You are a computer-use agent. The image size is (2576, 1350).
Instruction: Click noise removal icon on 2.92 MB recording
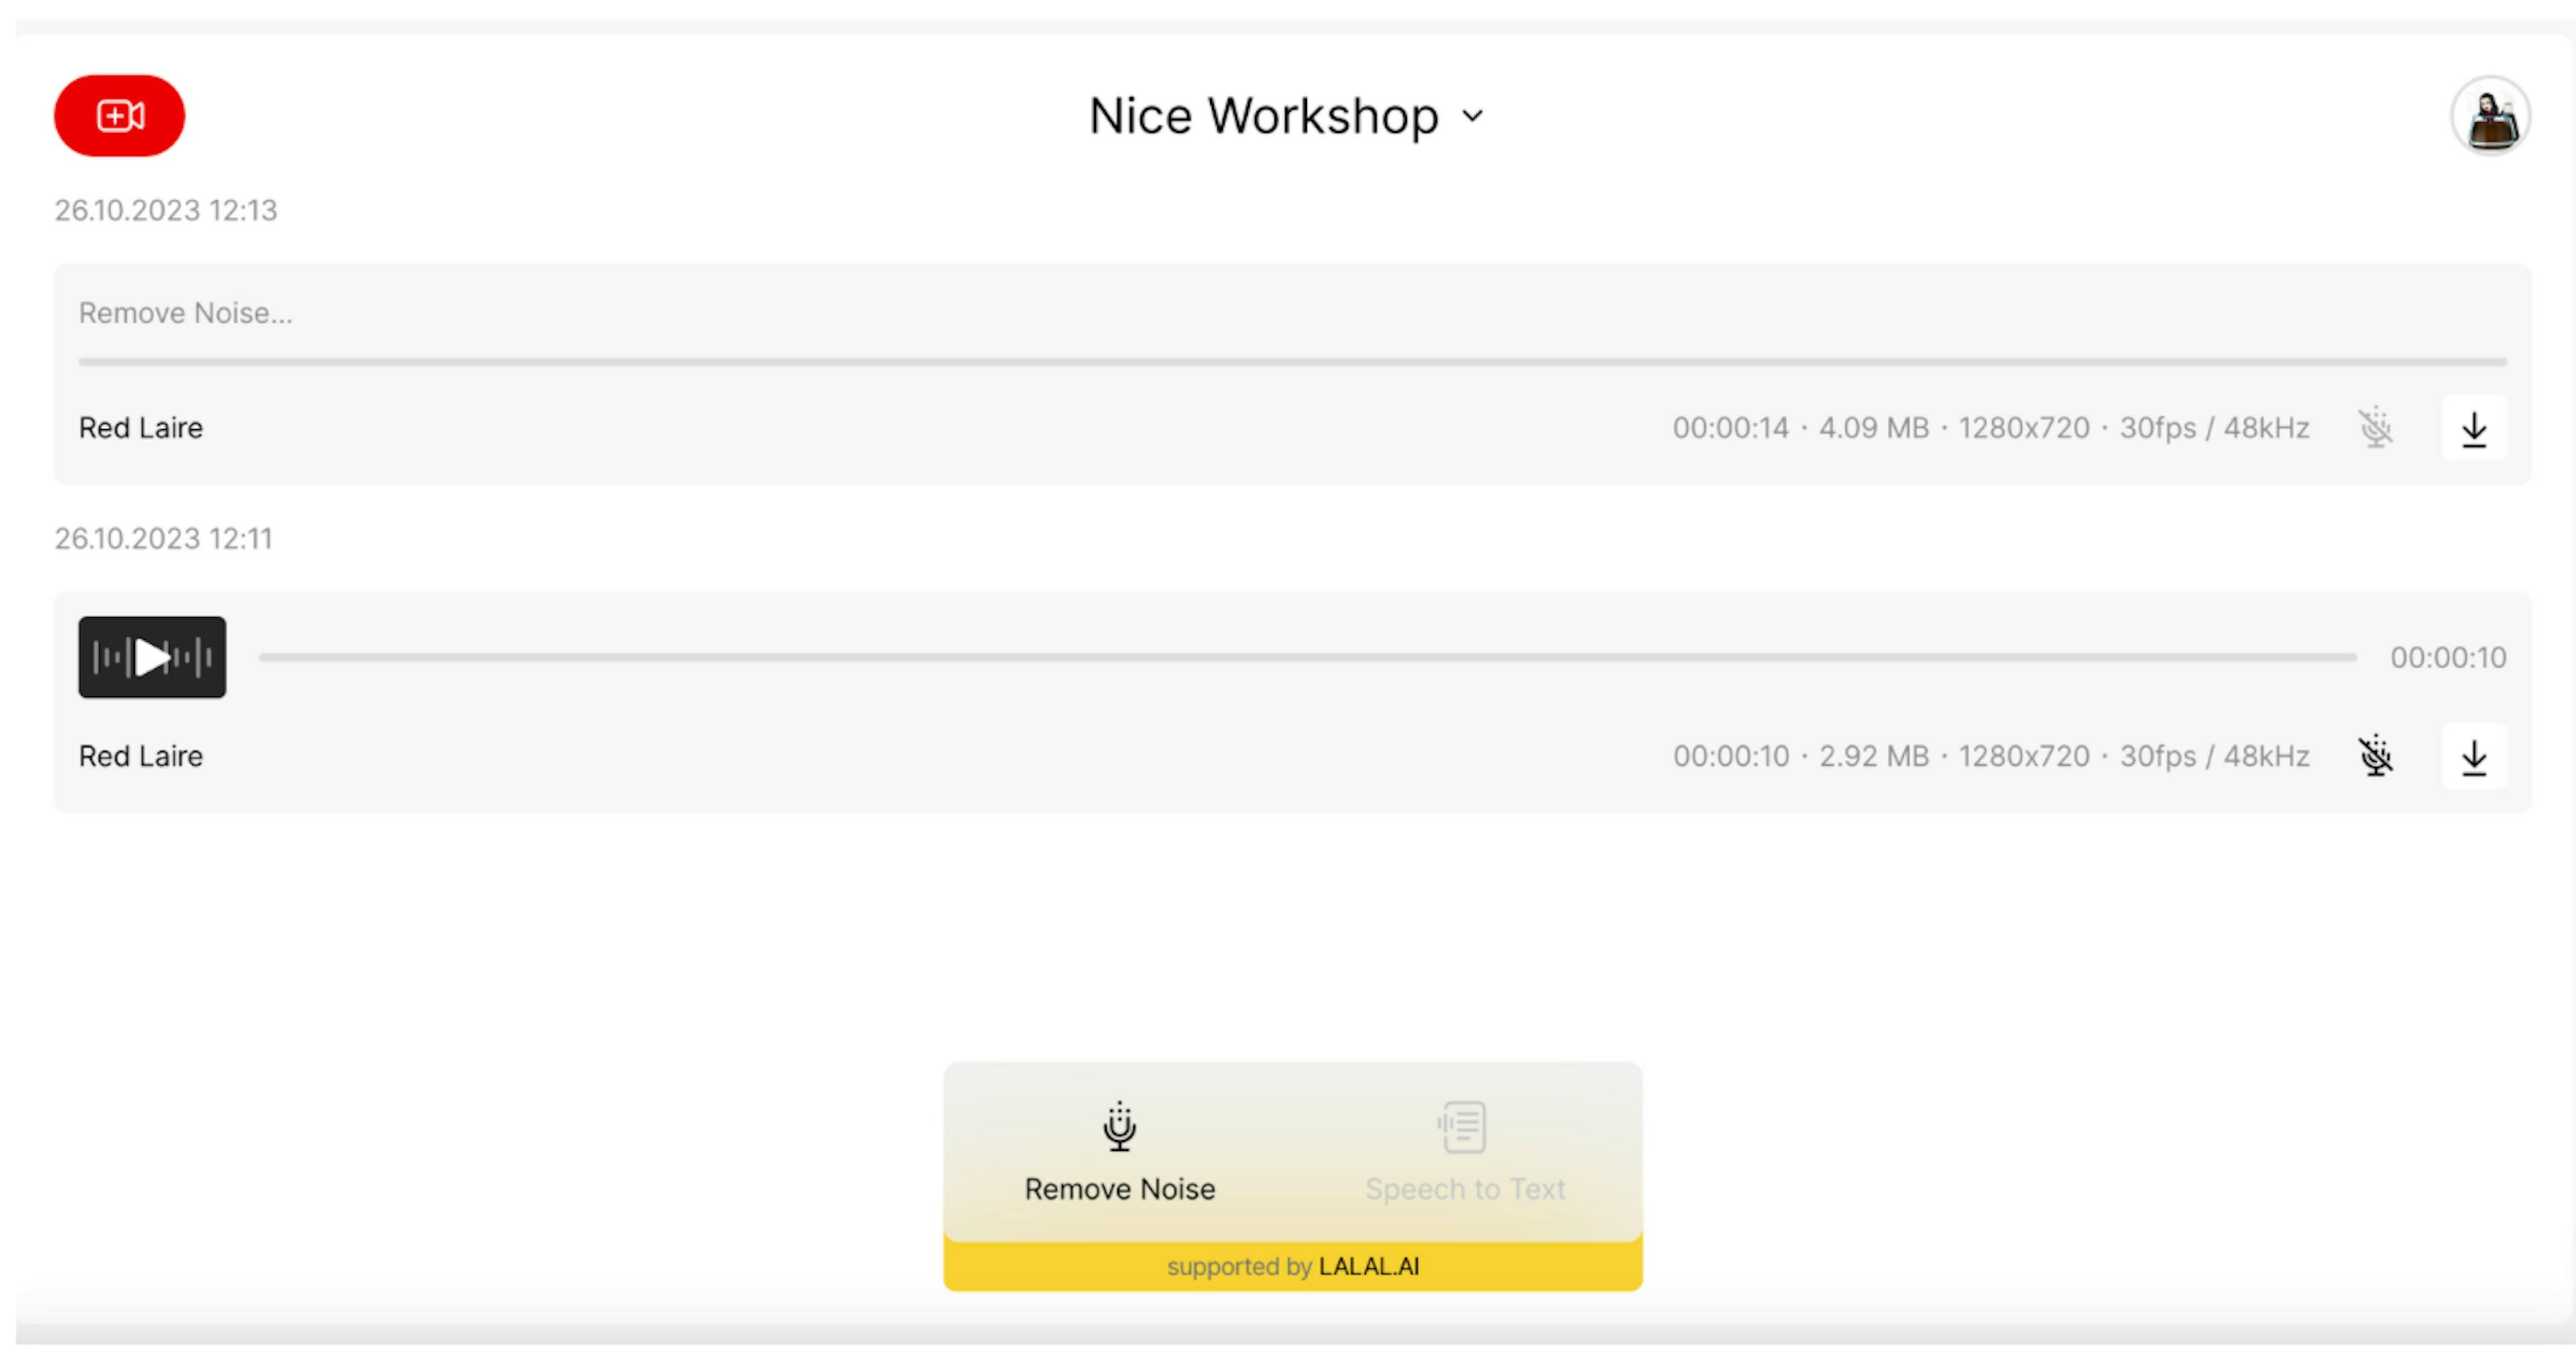[x=2376, y=756]
